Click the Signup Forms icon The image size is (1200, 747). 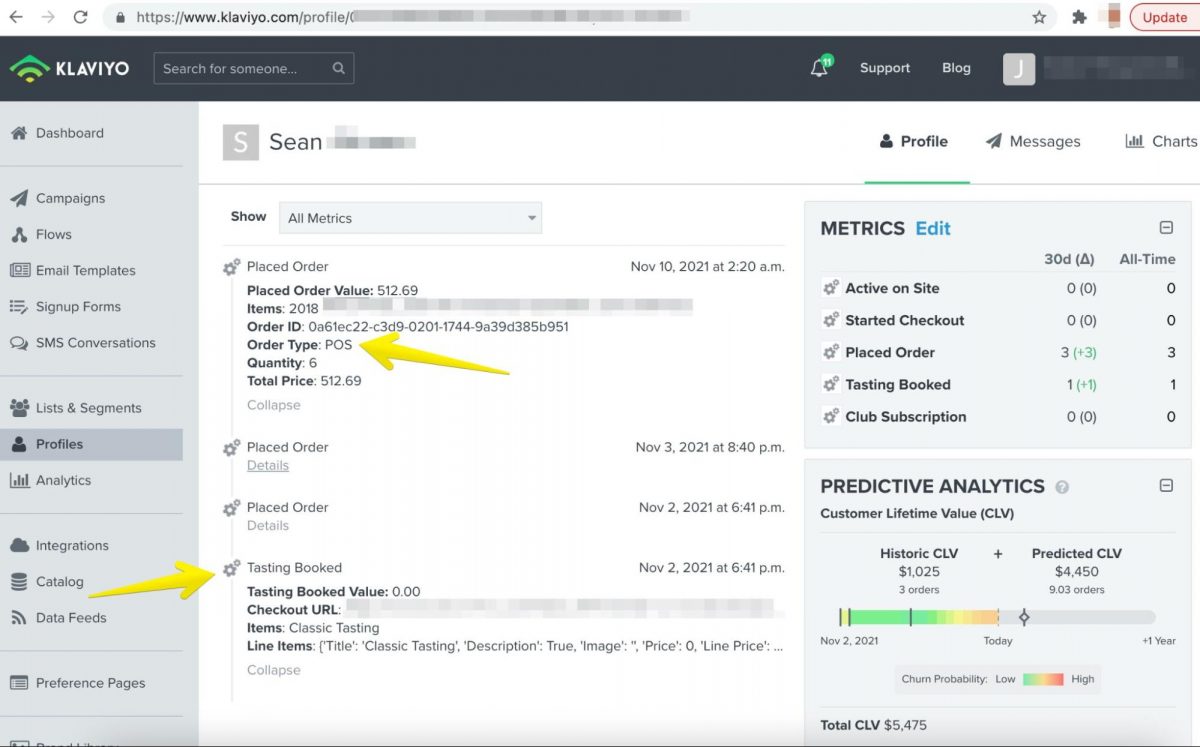(x=19, y=306)
